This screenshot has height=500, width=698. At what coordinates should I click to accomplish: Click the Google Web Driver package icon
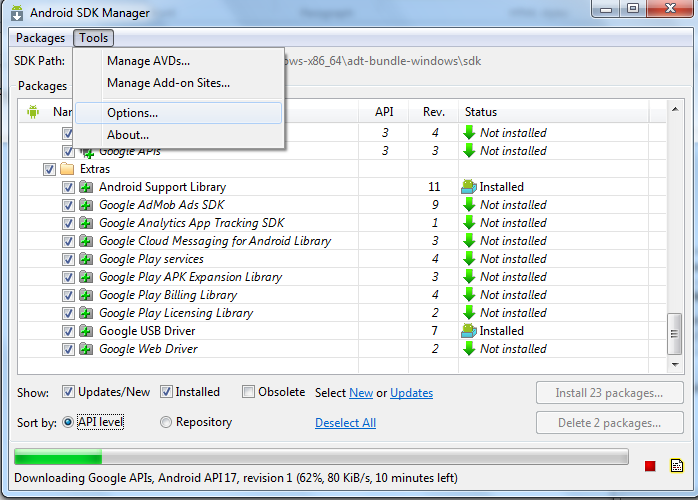(x=86, y=349)
